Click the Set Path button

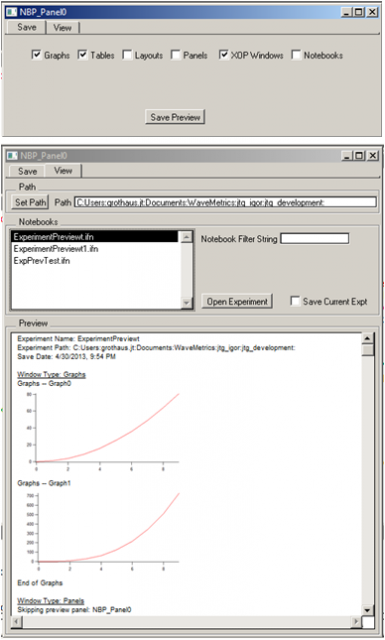click(x=30, y=202)
